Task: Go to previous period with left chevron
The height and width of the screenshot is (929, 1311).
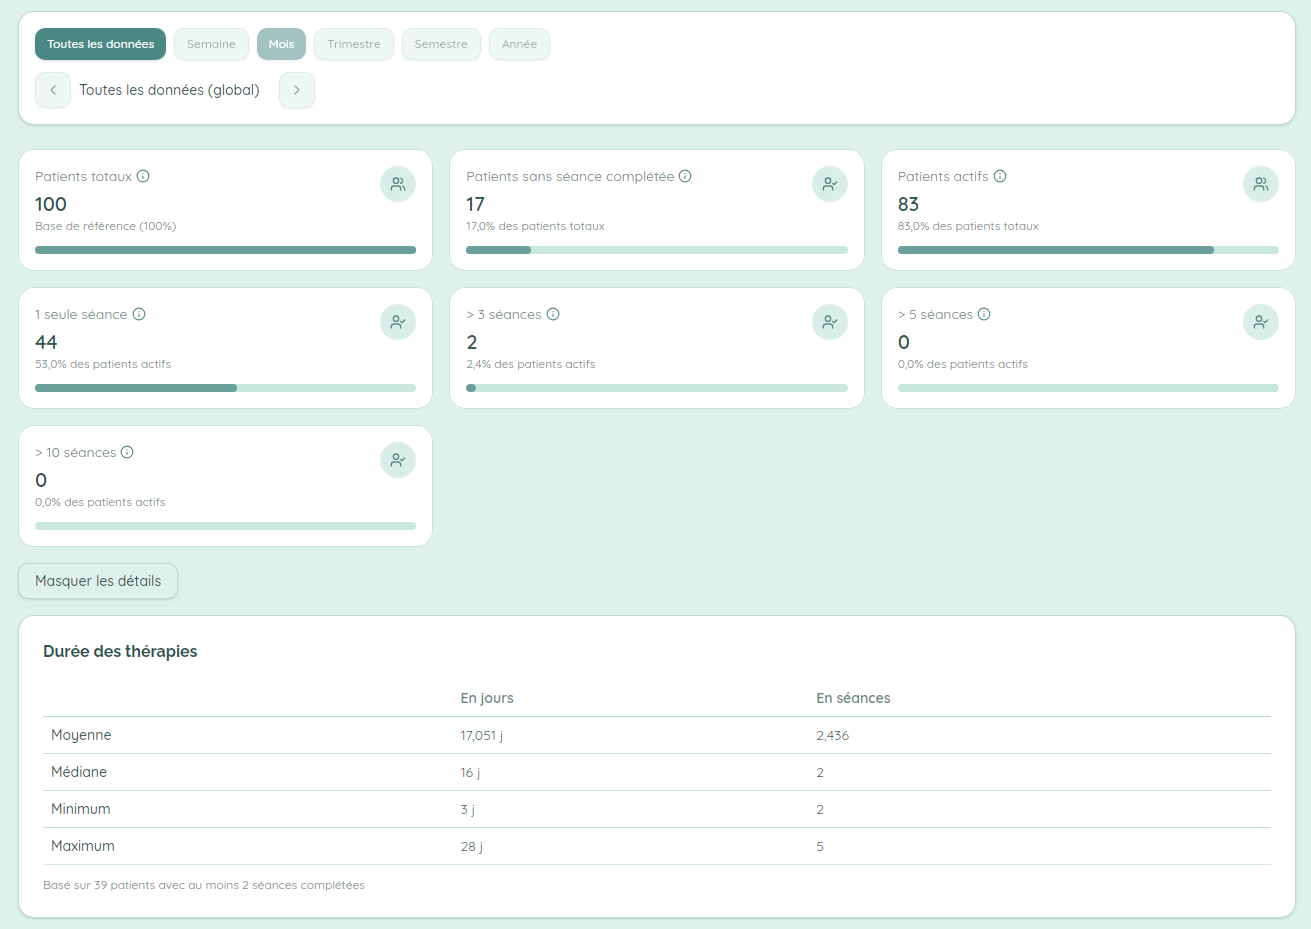Action: [x=53, y=90]
